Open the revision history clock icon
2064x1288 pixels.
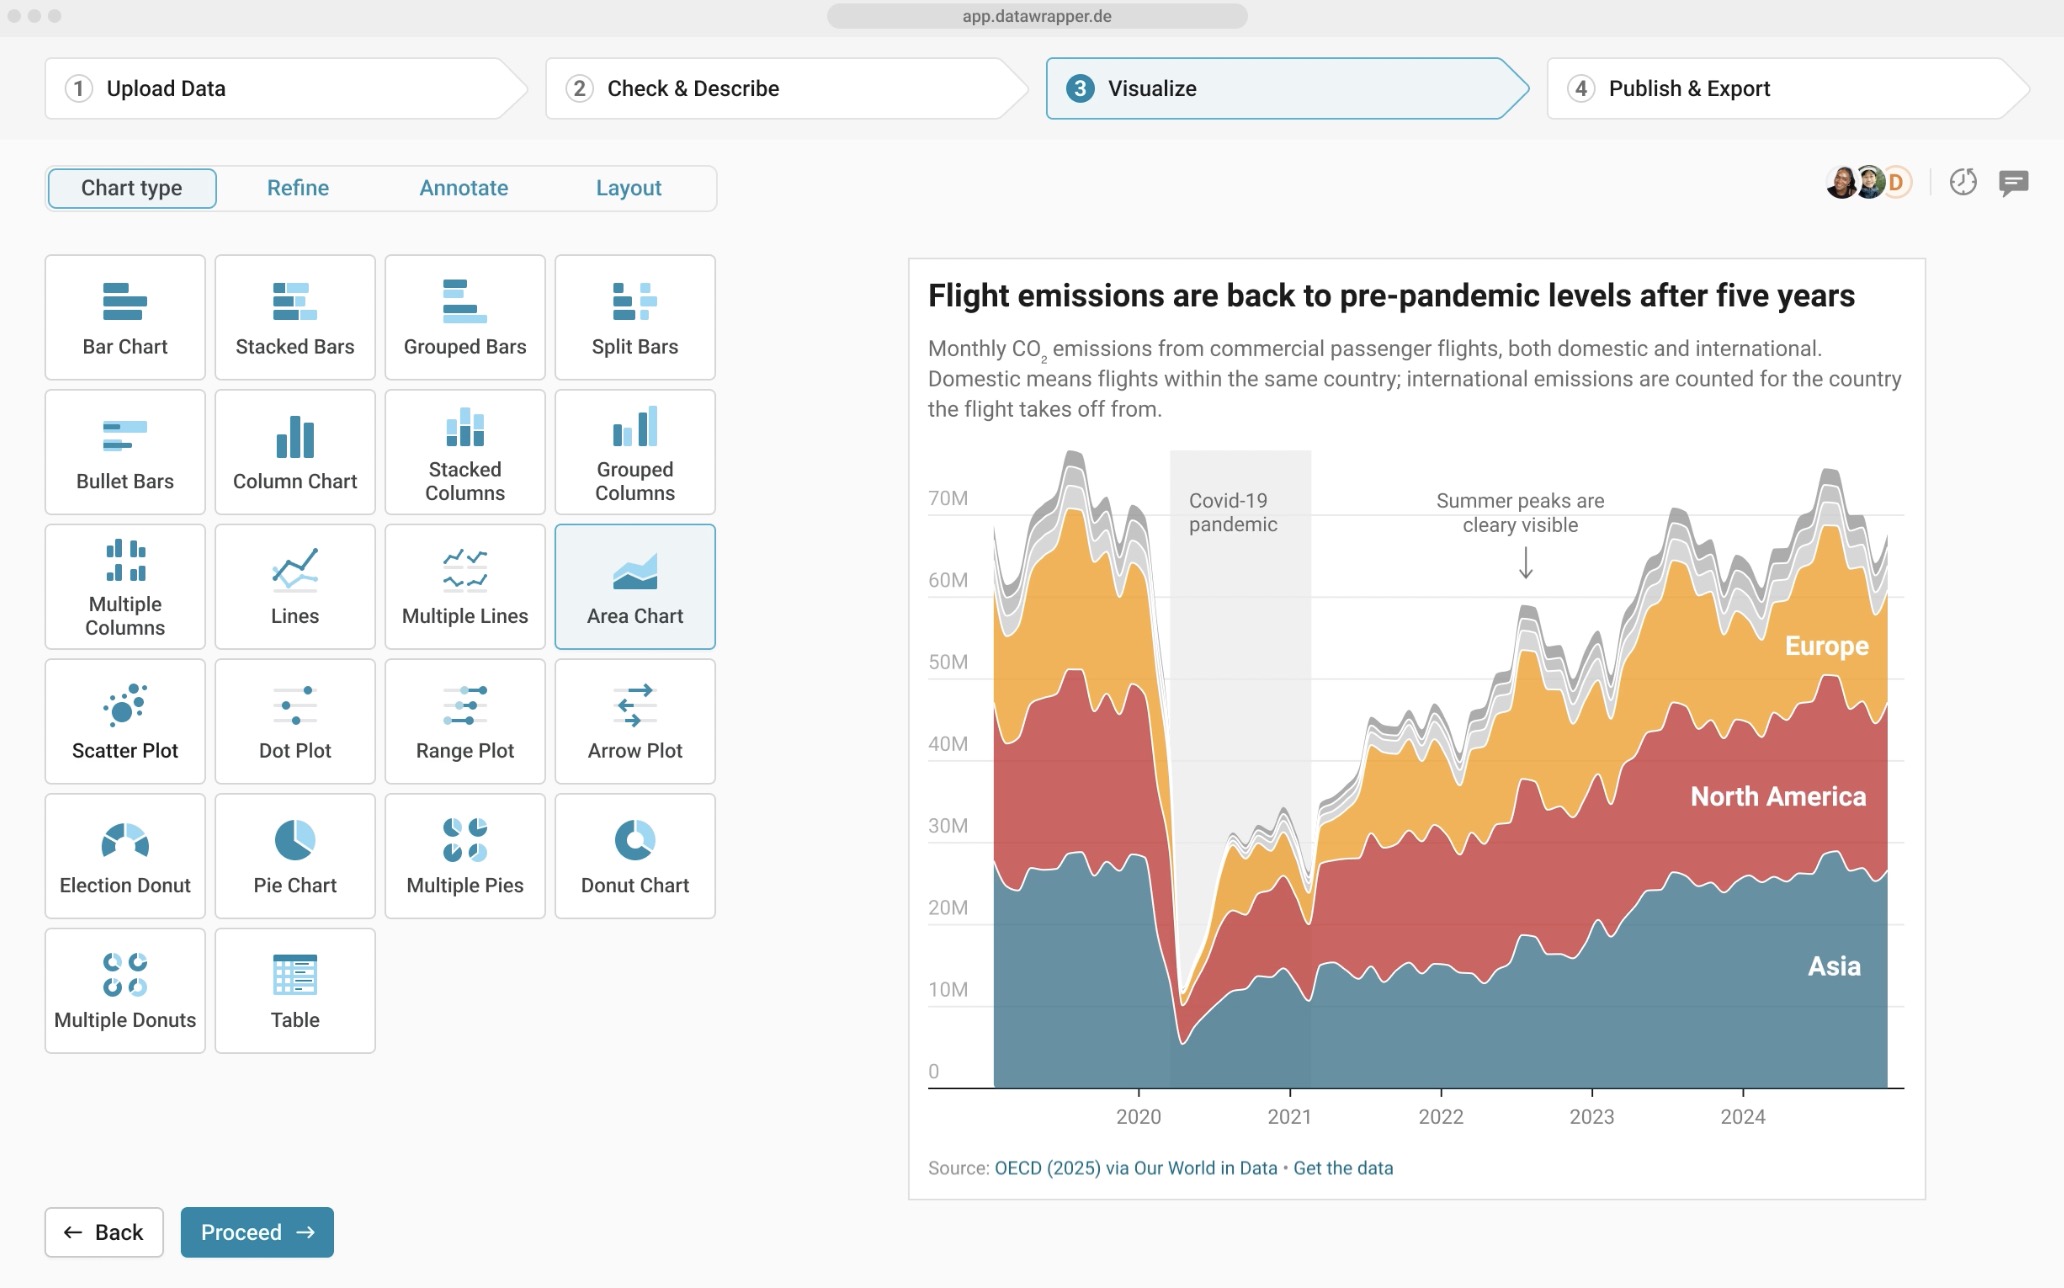(1963, 182)
